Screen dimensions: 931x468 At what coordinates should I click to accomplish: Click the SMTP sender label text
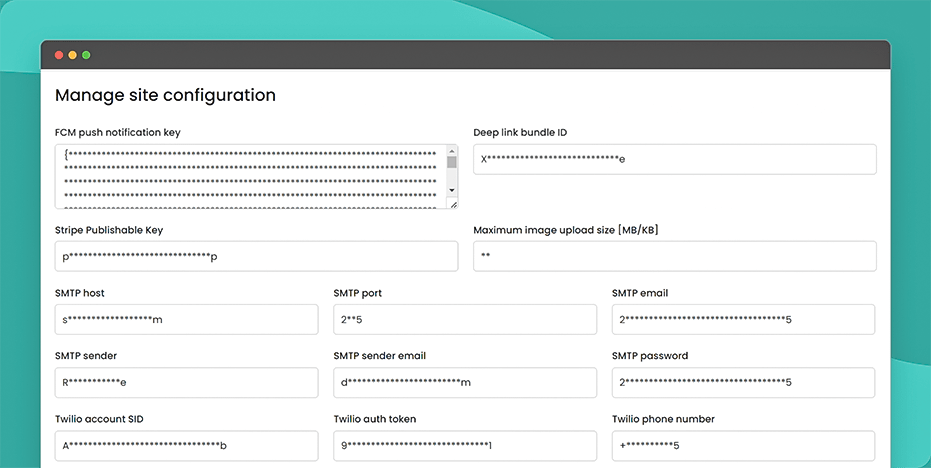(x=86, y=356)
